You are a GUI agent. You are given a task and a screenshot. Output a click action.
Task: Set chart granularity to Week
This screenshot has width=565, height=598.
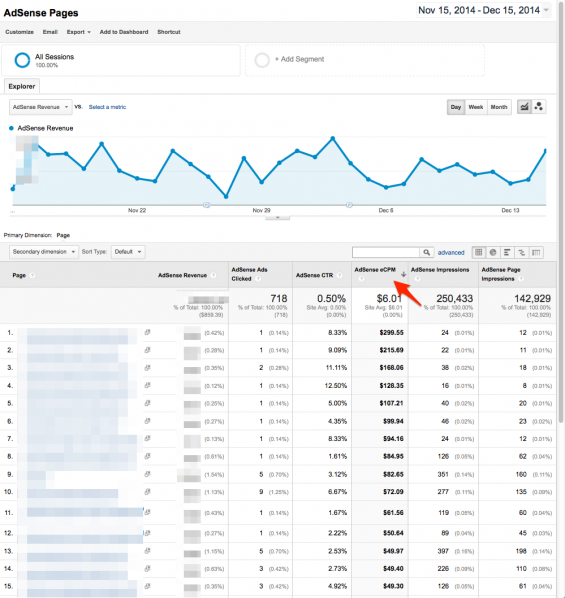pos(476,107)
